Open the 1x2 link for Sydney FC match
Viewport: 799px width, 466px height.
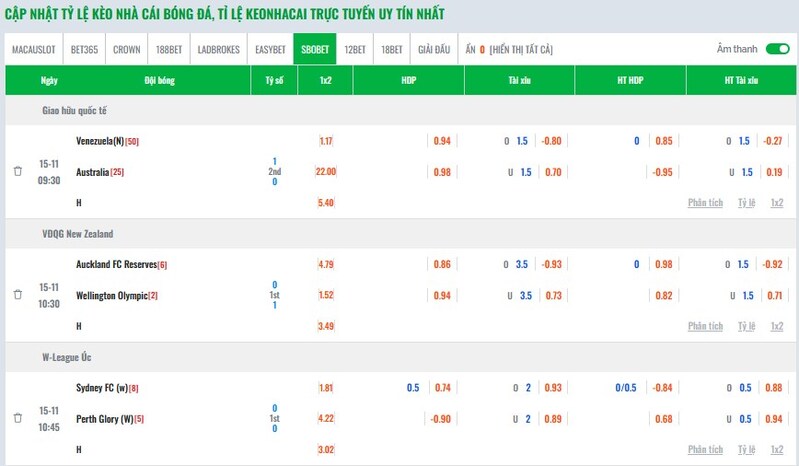(x=777, y=449)
